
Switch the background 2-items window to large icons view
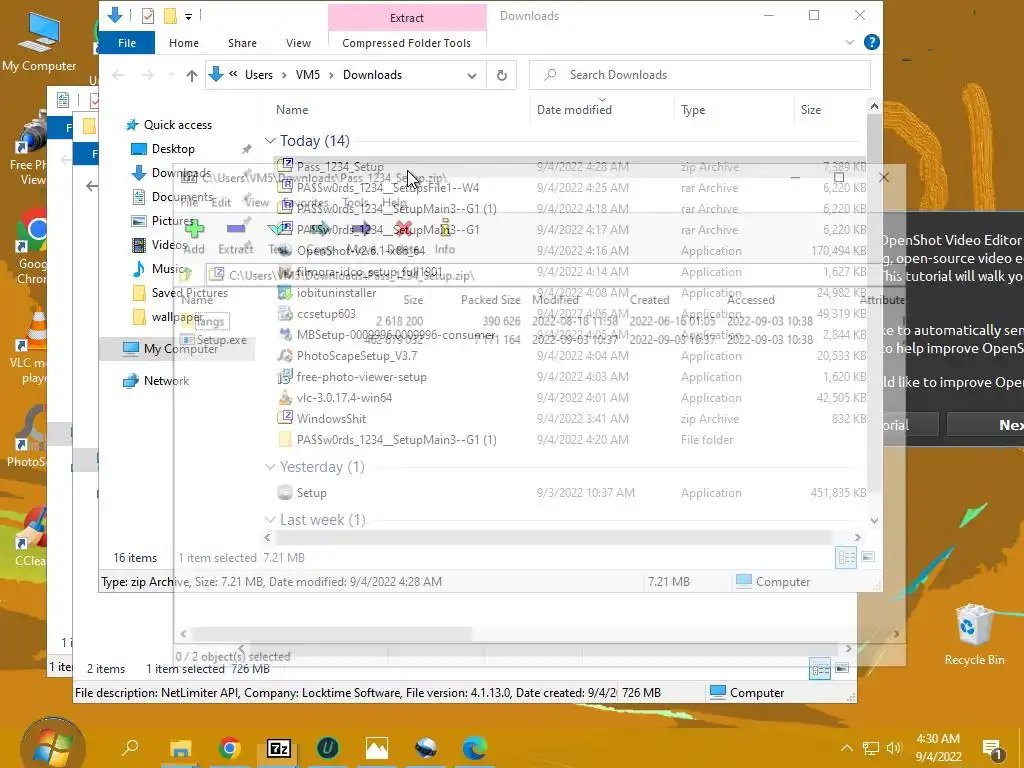(x=842, y=668)
